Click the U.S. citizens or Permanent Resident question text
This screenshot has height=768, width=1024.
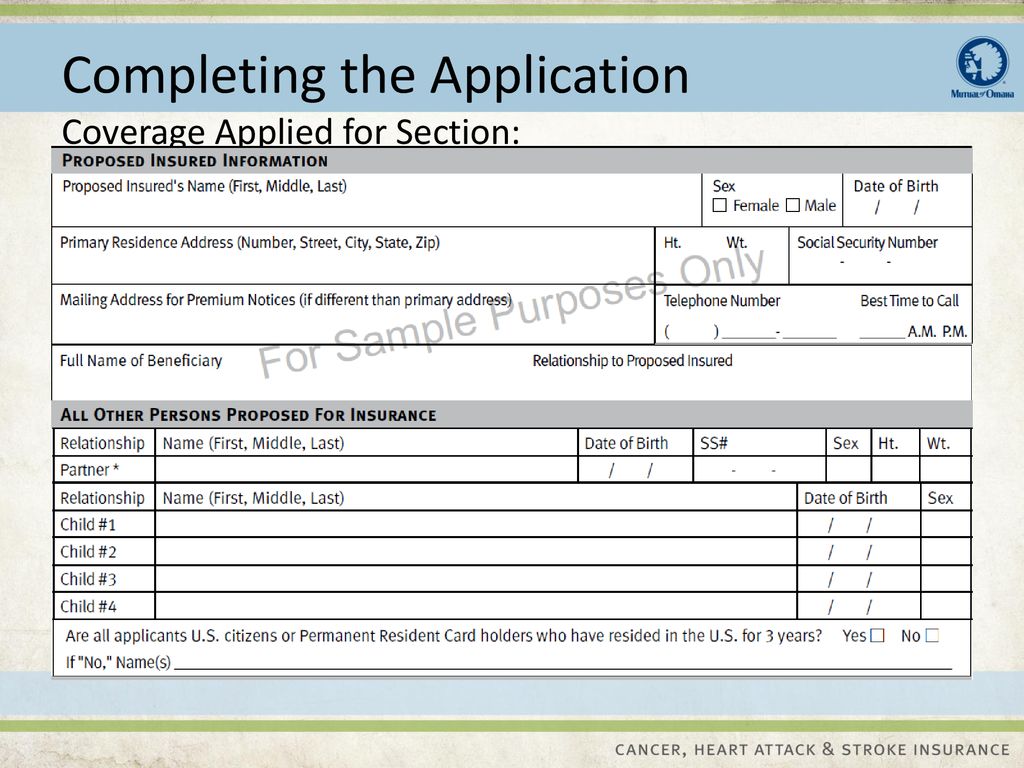pos(443,635)
